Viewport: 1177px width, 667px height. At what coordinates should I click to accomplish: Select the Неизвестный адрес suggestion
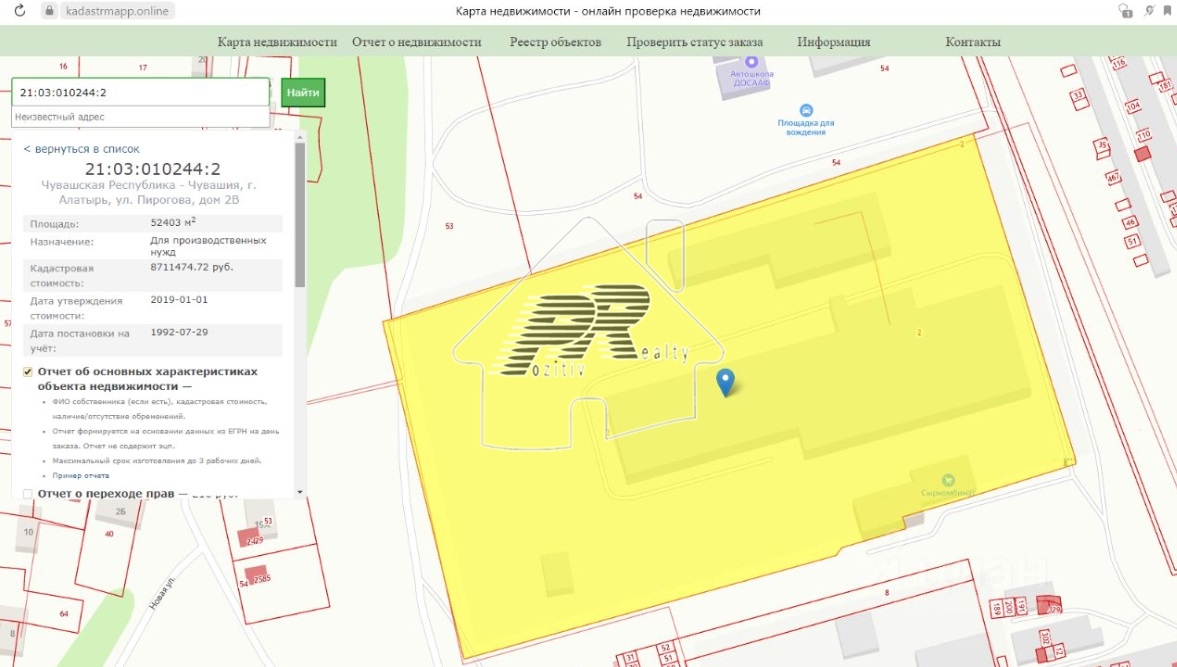[140, 117]
